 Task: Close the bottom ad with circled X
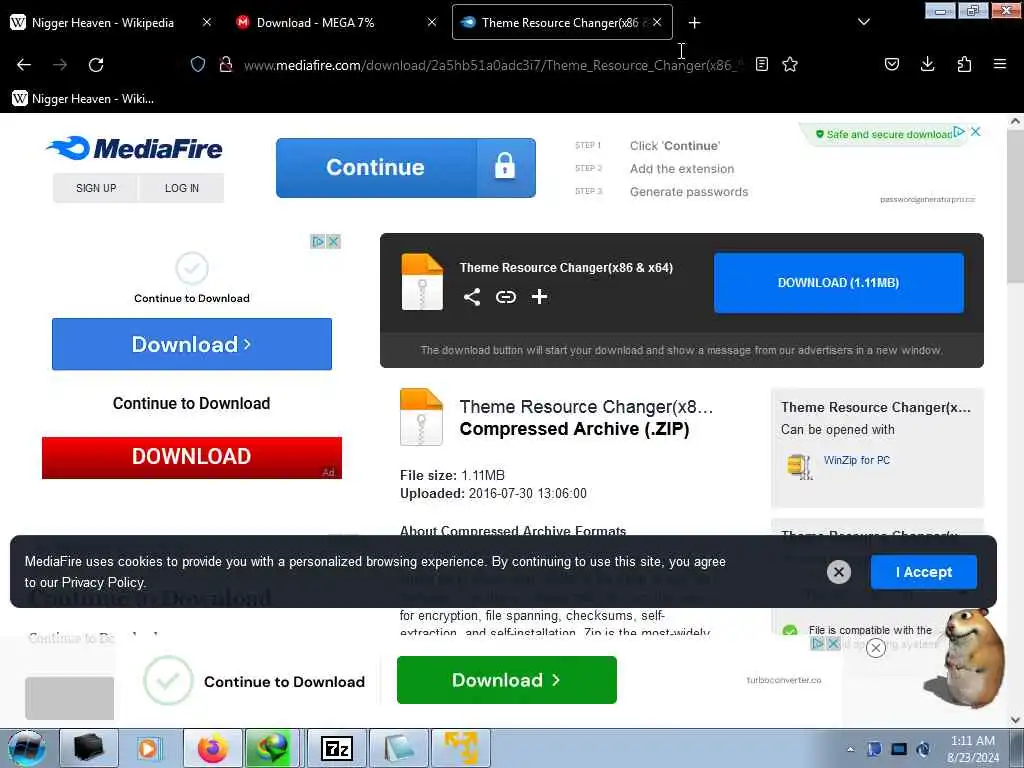pyautogui.click(x=876, y=647)
